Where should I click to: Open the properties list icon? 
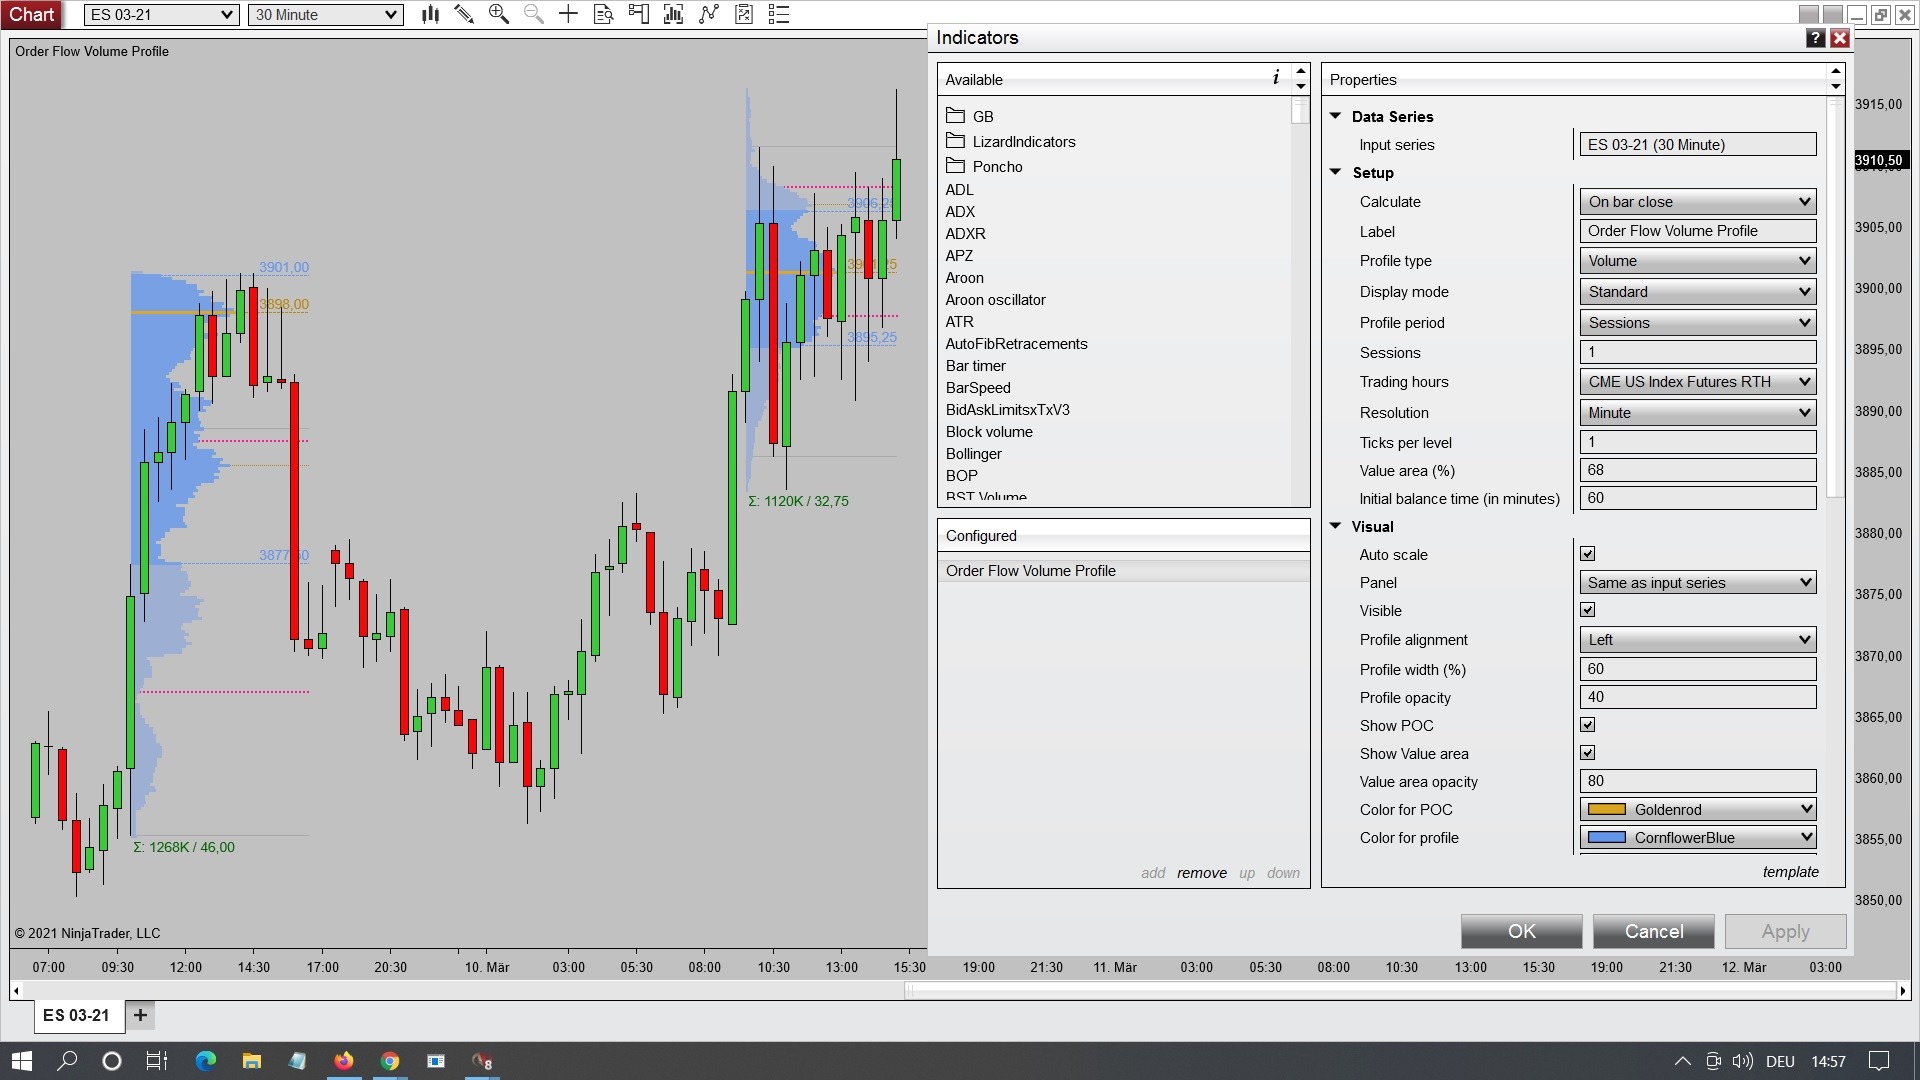click(779, 14)
